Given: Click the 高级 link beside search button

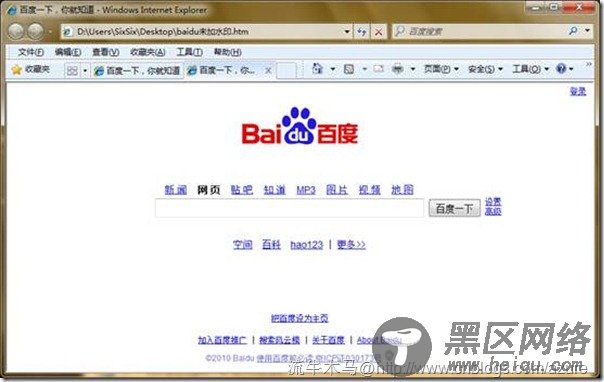Looking at the screenshot, I should tap(493, 211).
